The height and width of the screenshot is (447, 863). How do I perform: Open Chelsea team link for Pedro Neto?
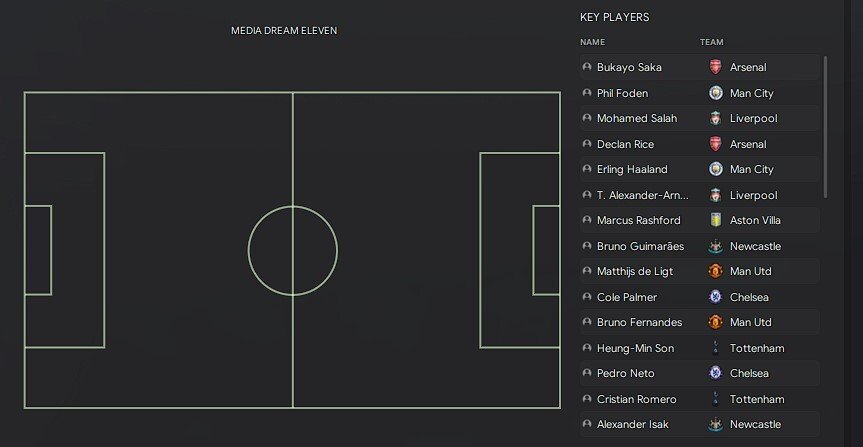(x=751, y=373)
